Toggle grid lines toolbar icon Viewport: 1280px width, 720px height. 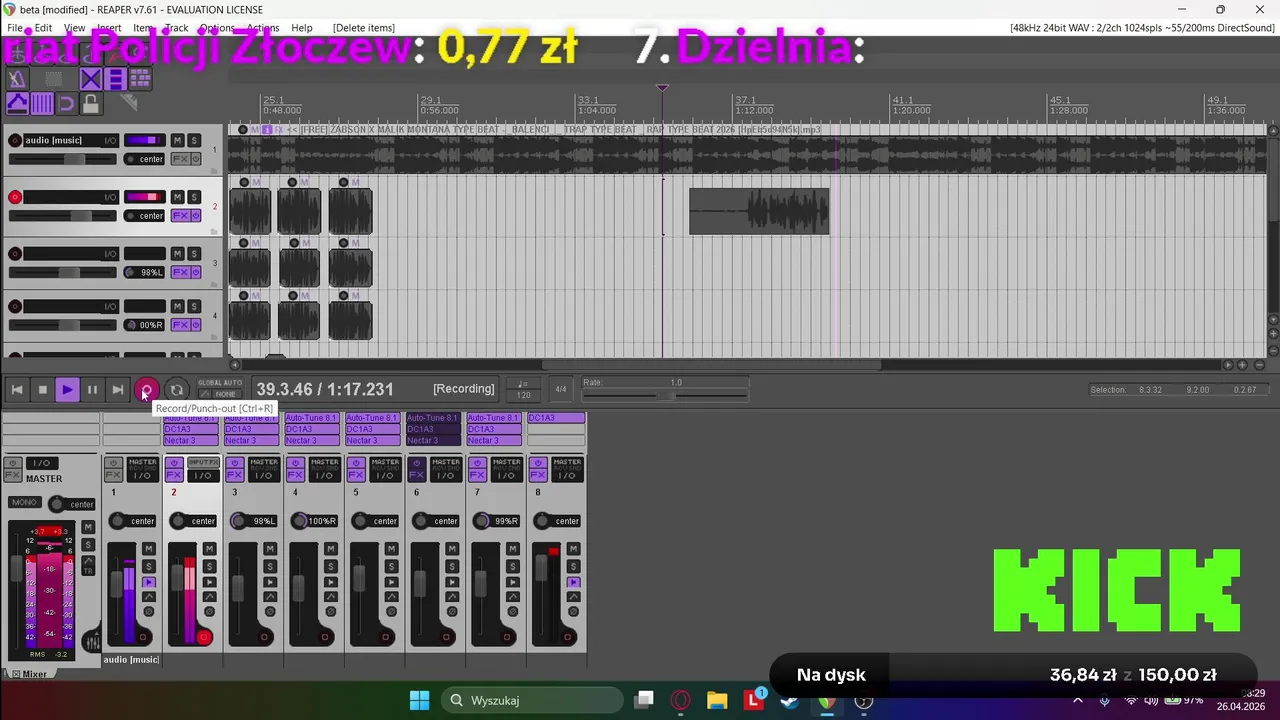click(x=42, y=103)
